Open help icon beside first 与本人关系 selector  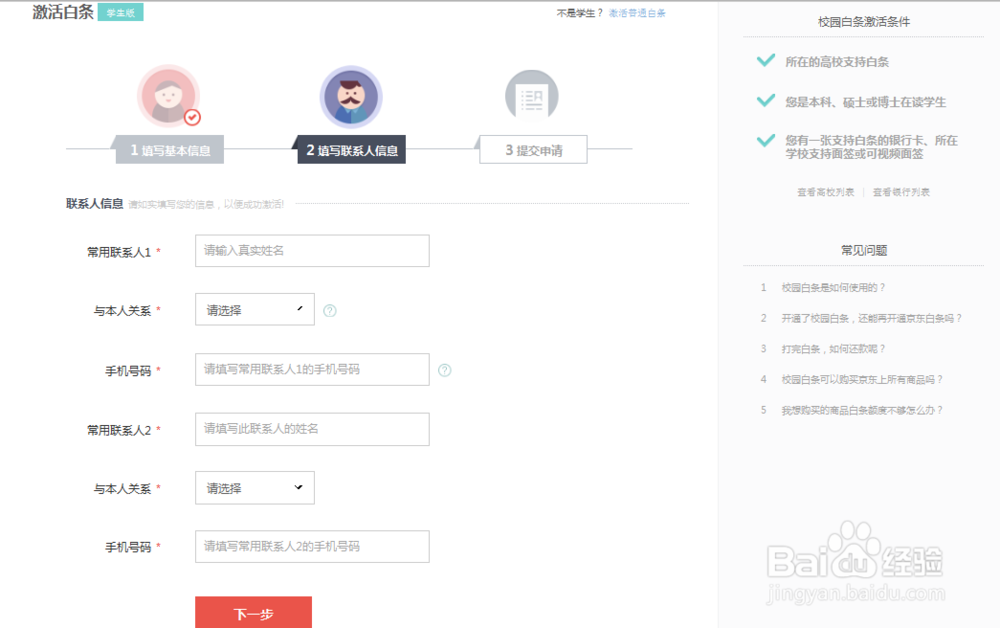(330, 310)
